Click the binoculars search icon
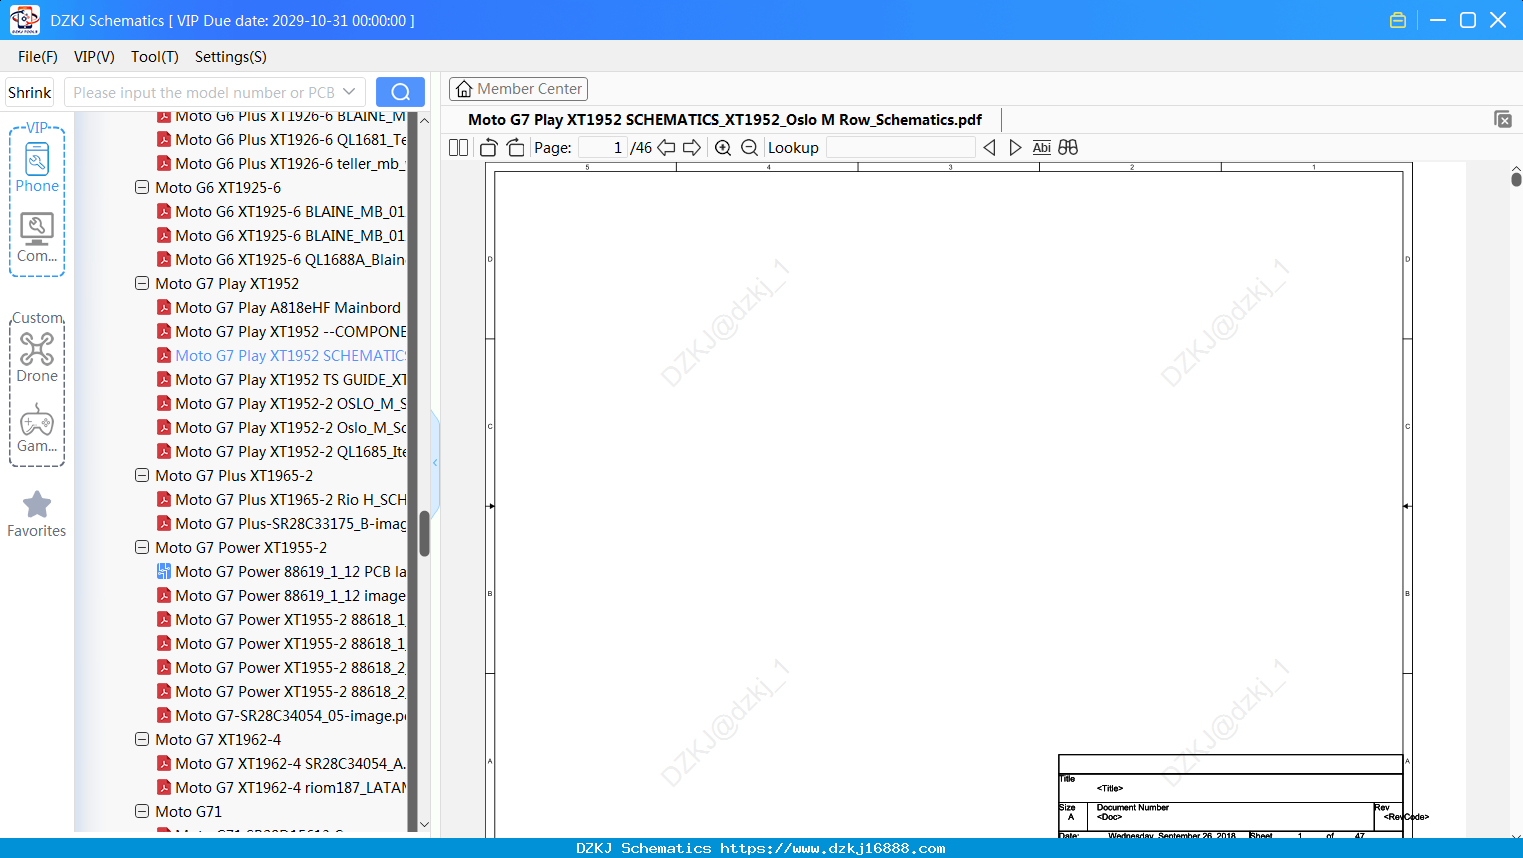1523x858 pixels. point(1068,148)
